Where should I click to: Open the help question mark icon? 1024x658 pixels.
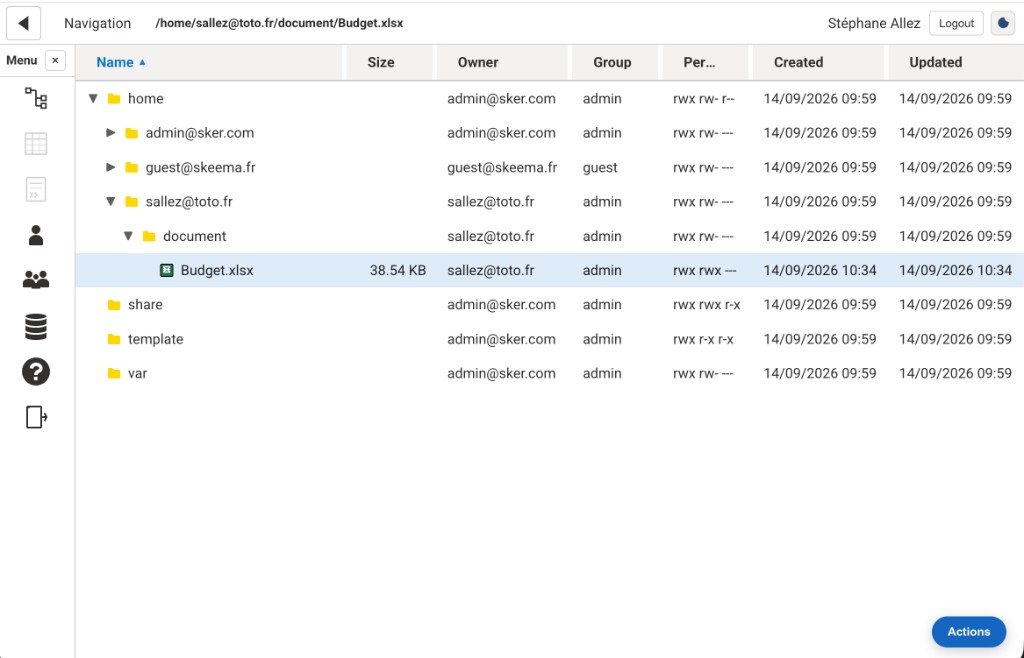coord(36,372)
